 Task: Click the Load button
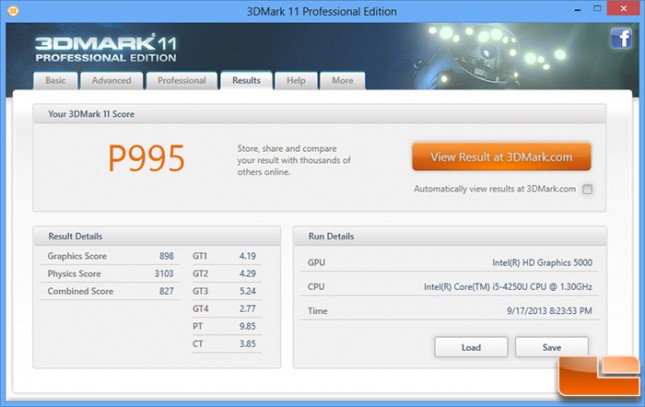click(471, 347)
